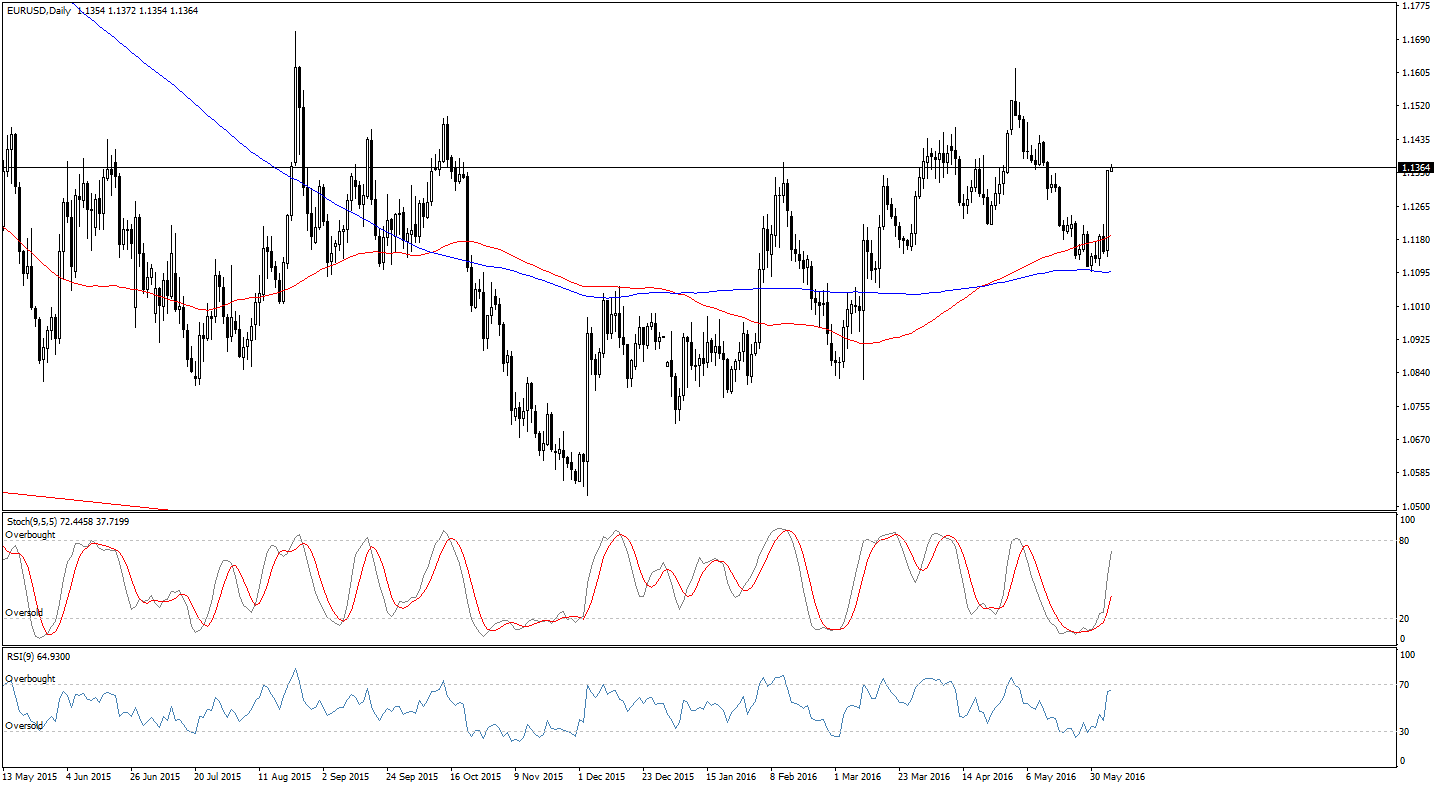Click the 1.1265 price axis label
1436x788 pixels.
1414,207
